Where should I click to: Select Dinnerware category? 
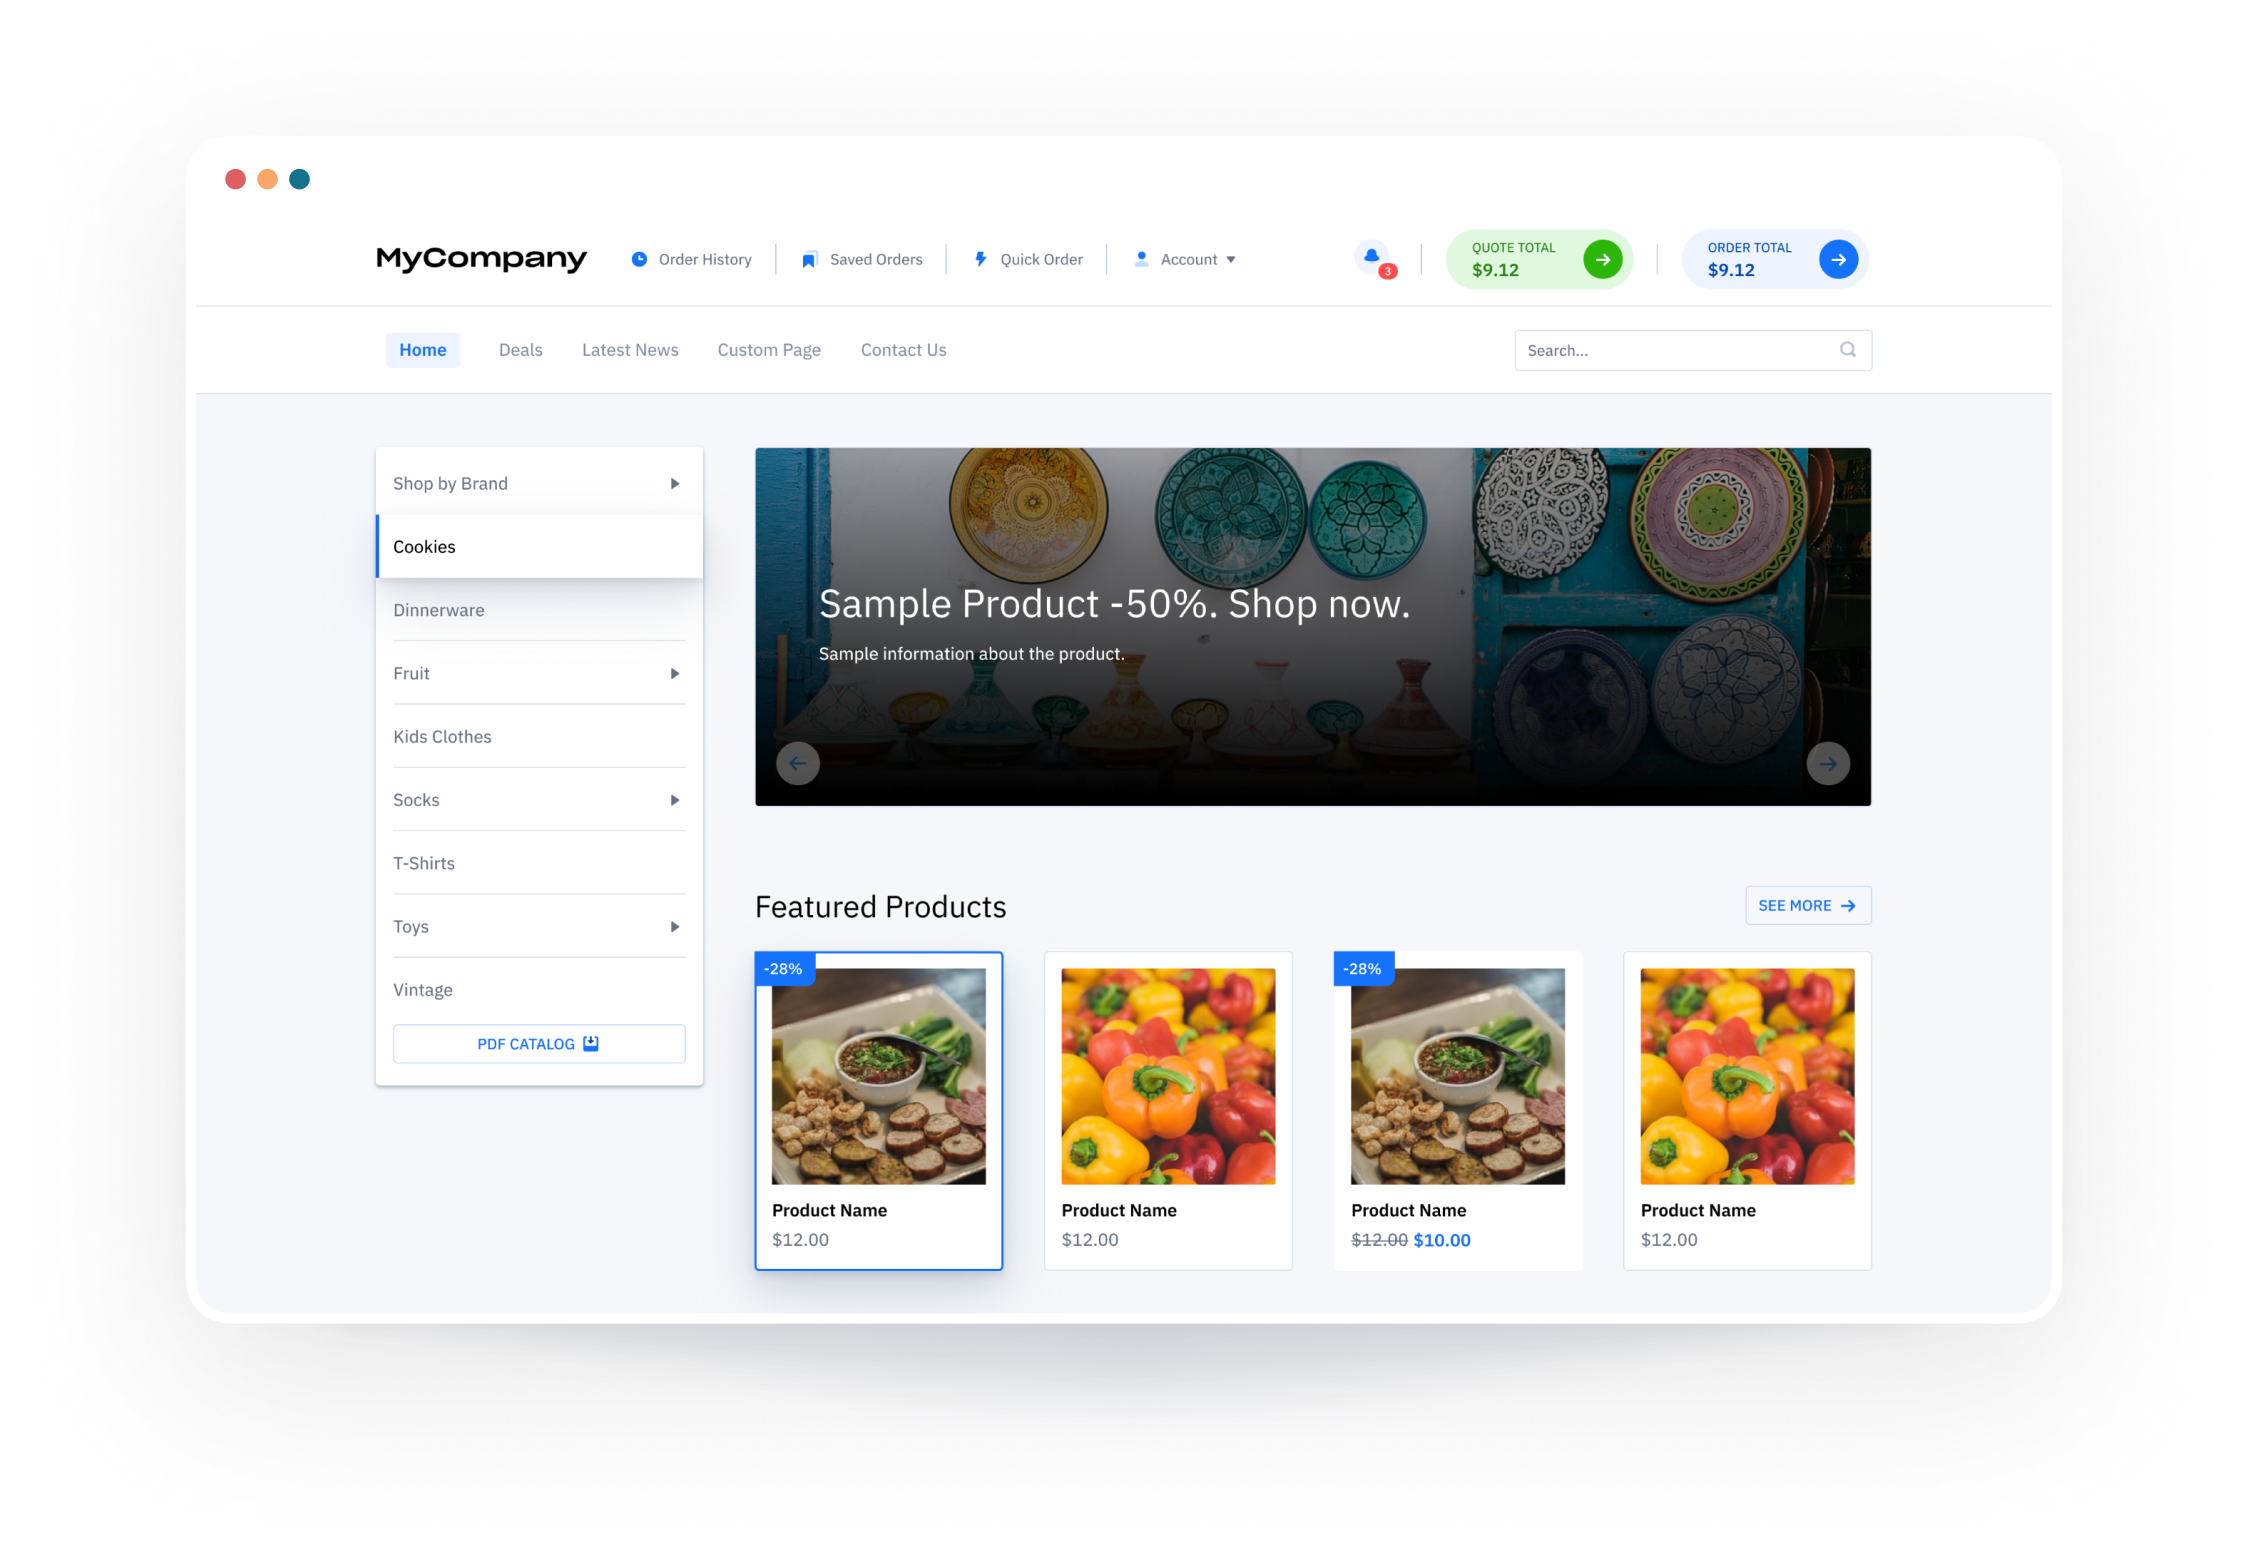(540, 610)
